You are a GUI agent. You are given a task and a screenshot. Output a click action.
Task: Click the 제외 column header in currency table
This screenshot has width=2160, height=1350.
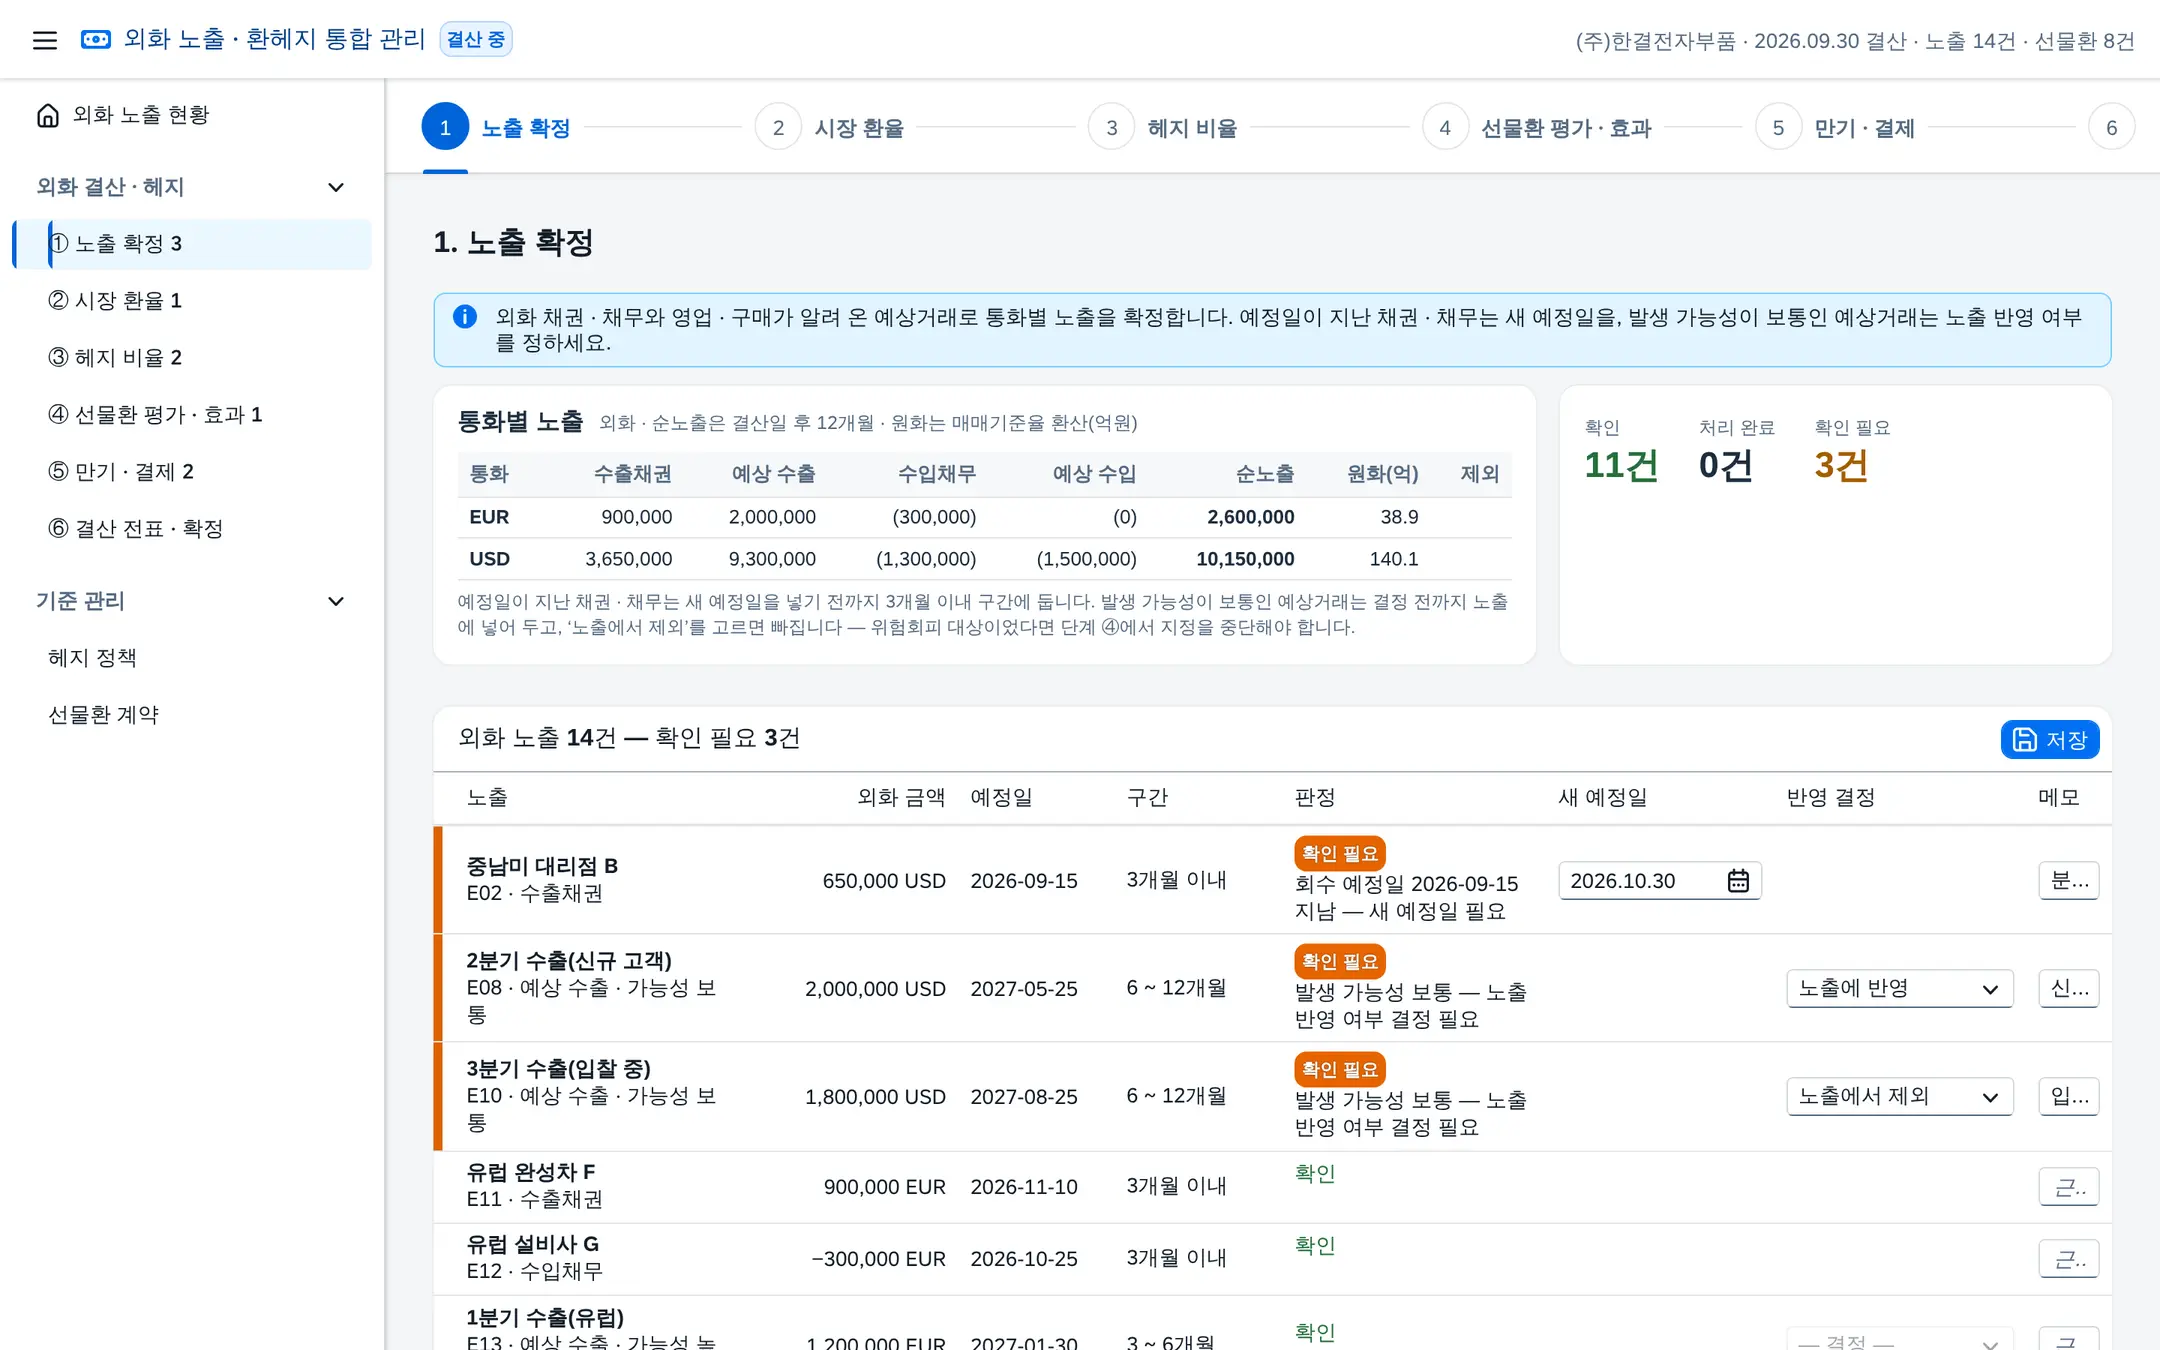(x=1479, y=474)
